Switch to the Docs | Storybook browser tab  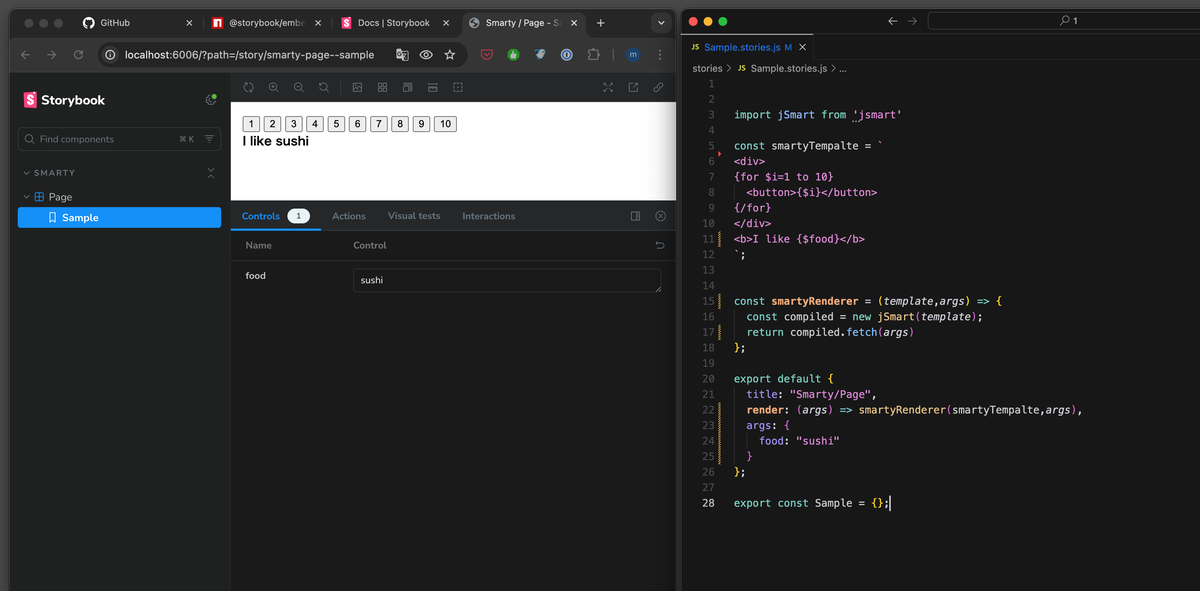pos(394,22)
